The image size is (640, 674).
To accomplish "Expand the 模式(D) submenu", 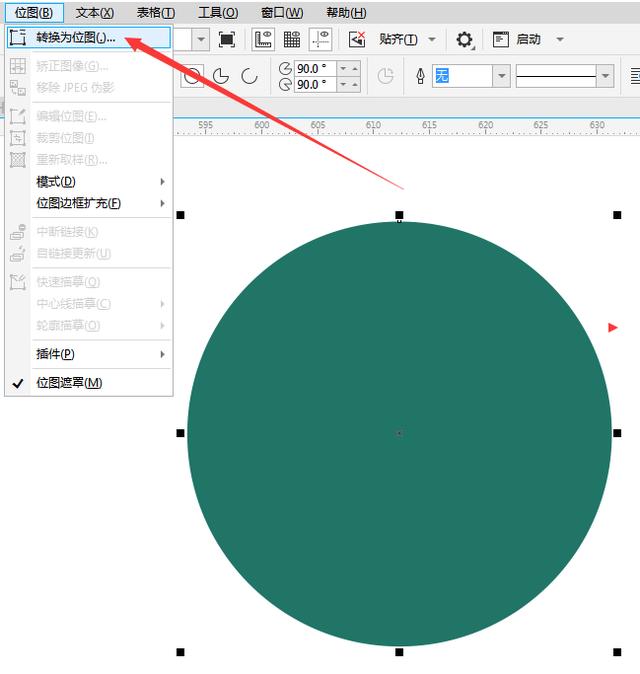I will click(x=89, y=182).
